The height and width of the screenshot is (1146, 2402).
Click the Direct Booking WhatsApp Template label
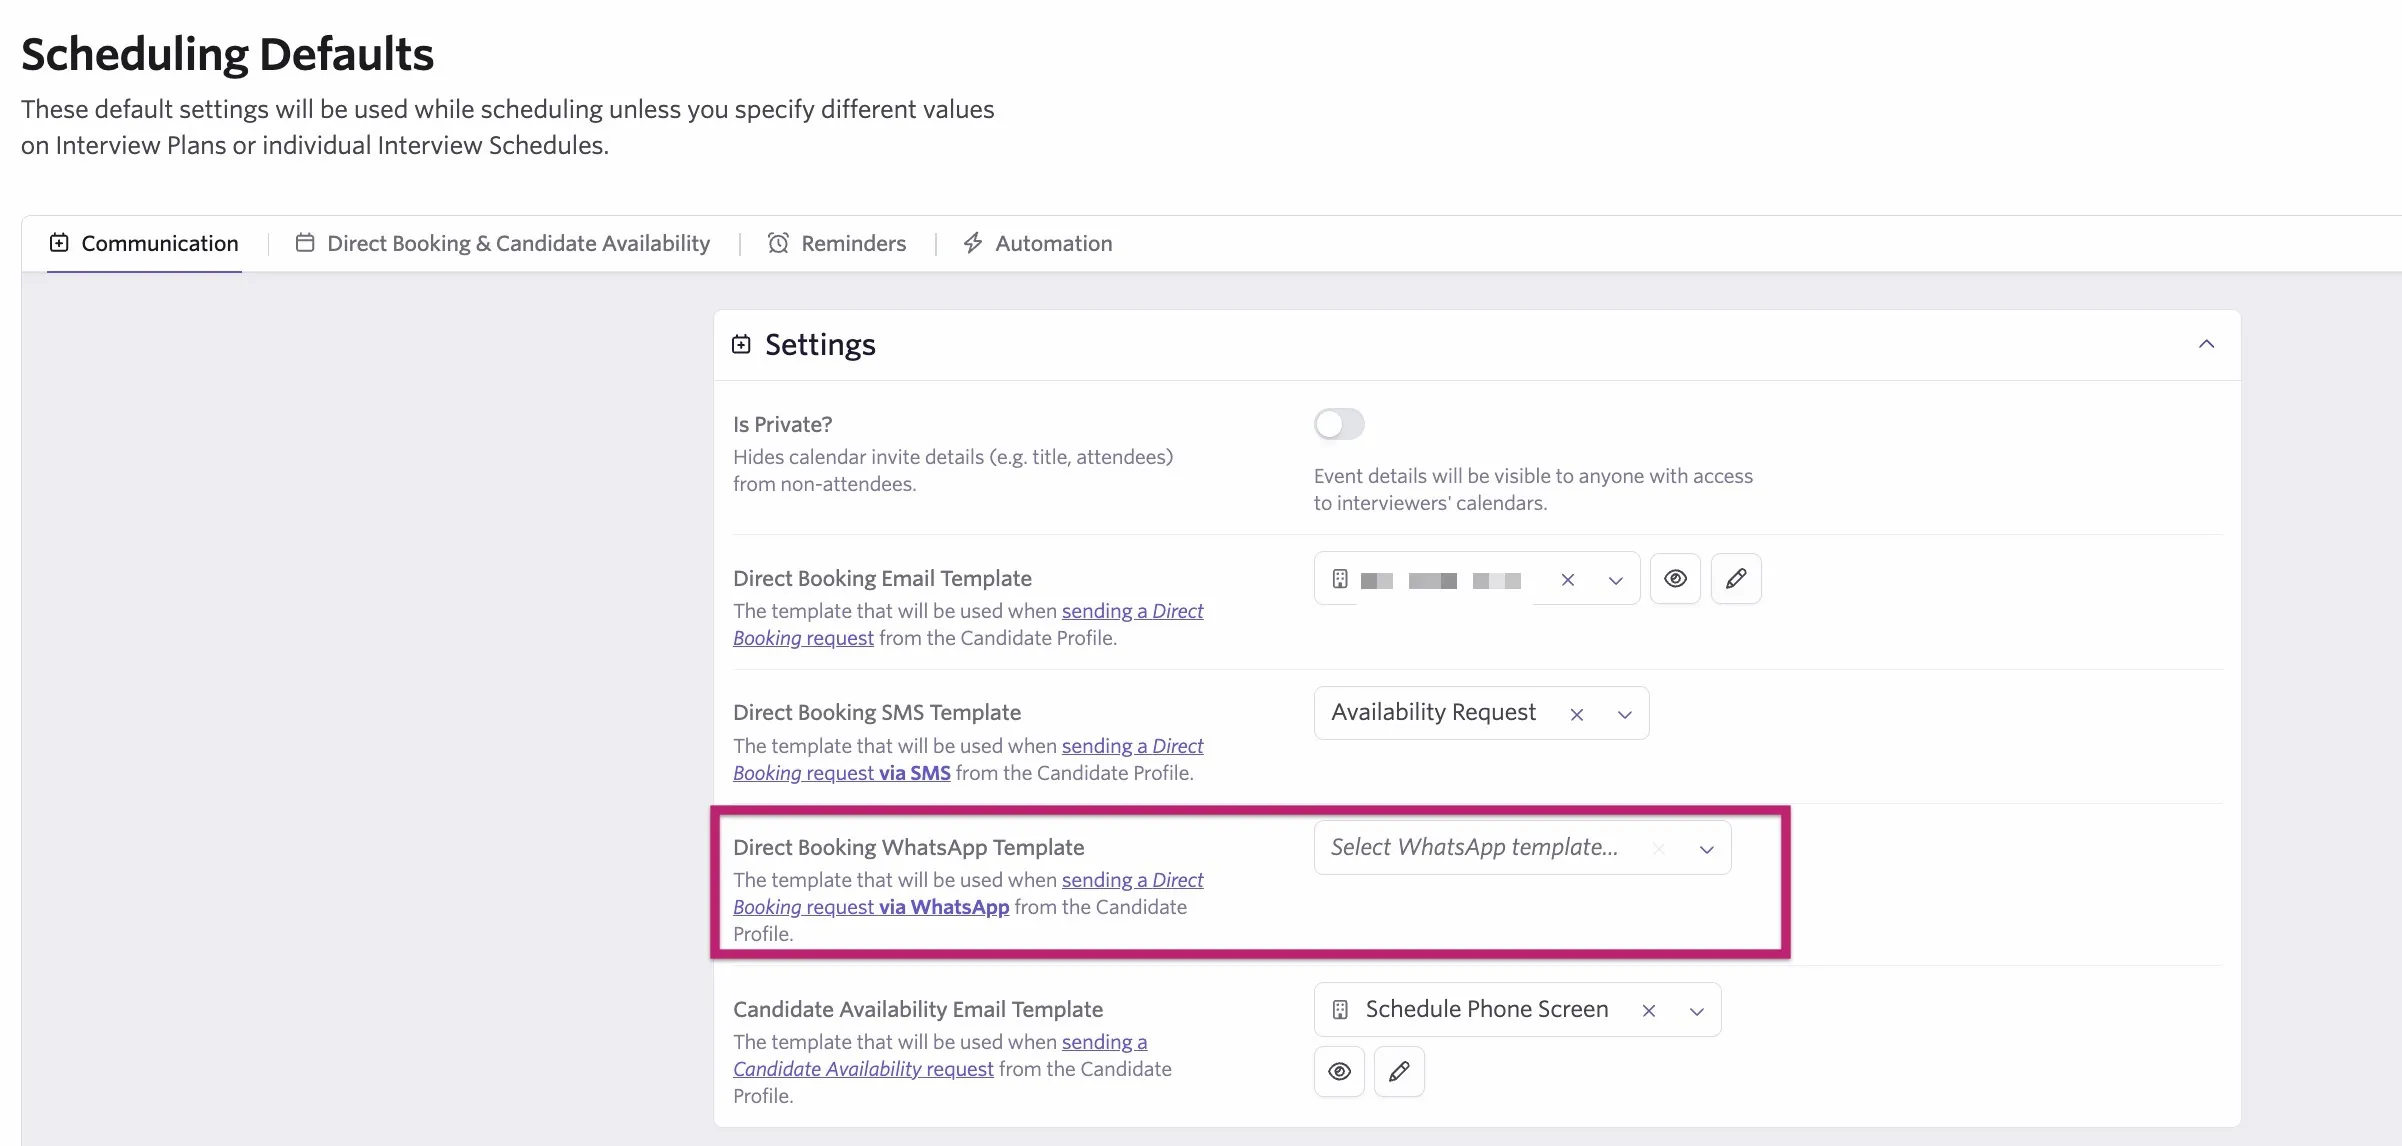click(x=908, y=847)
